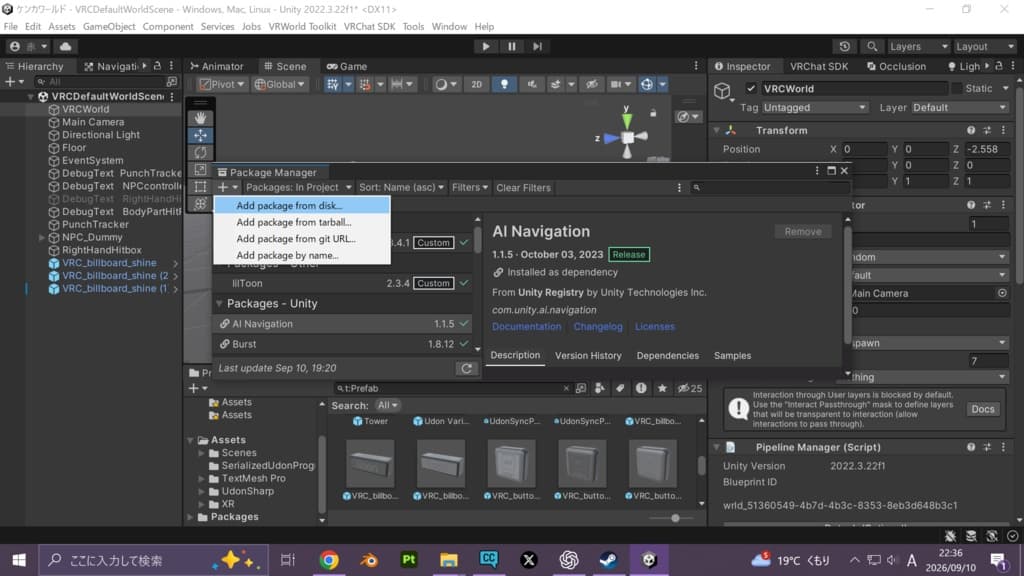Select the Rotate tool in Scene
Viewport: 1024px width, 576px height.
point(200,152)
